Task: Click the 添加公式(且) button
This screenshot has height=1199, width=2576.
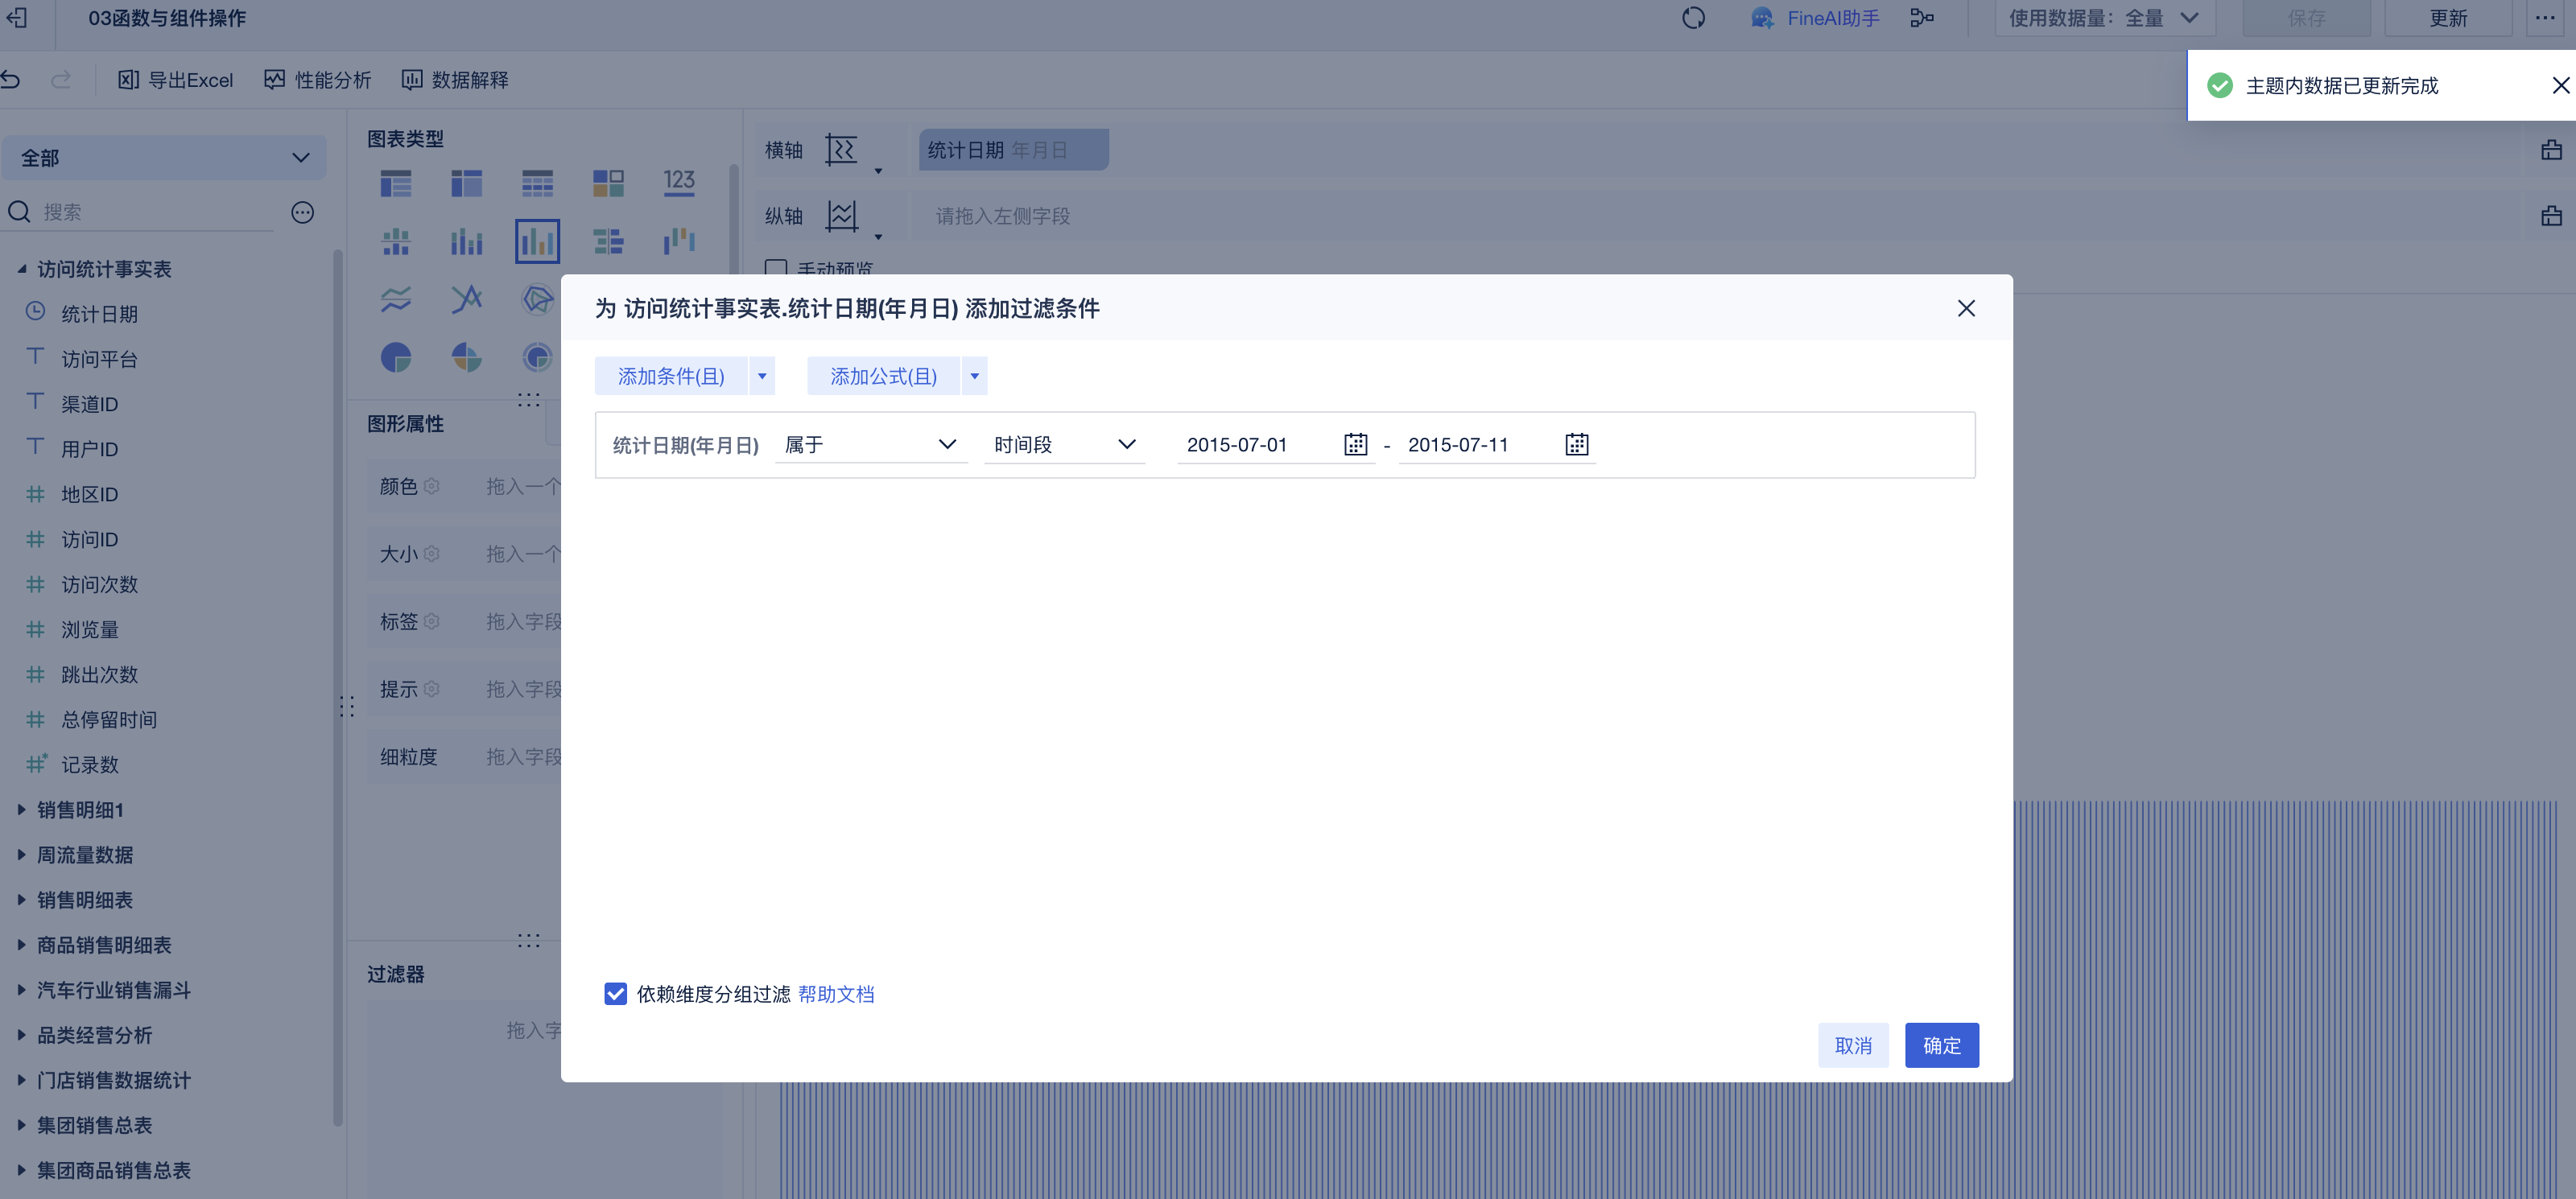Action: (x=882, y=376)
